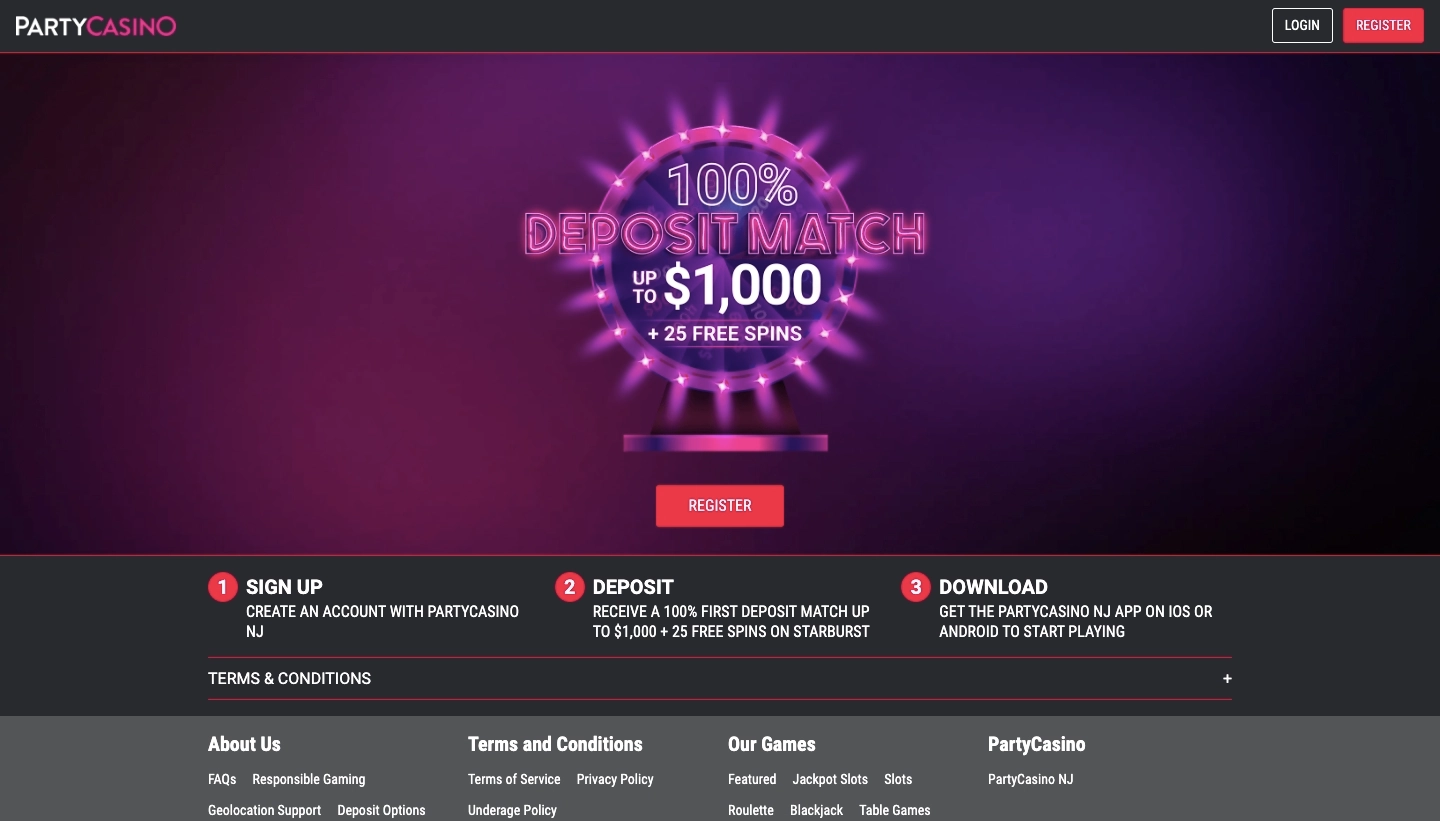Open the Terms & Conditions section header
This screenshot has width=1440, height=821.
pos(289,678)
